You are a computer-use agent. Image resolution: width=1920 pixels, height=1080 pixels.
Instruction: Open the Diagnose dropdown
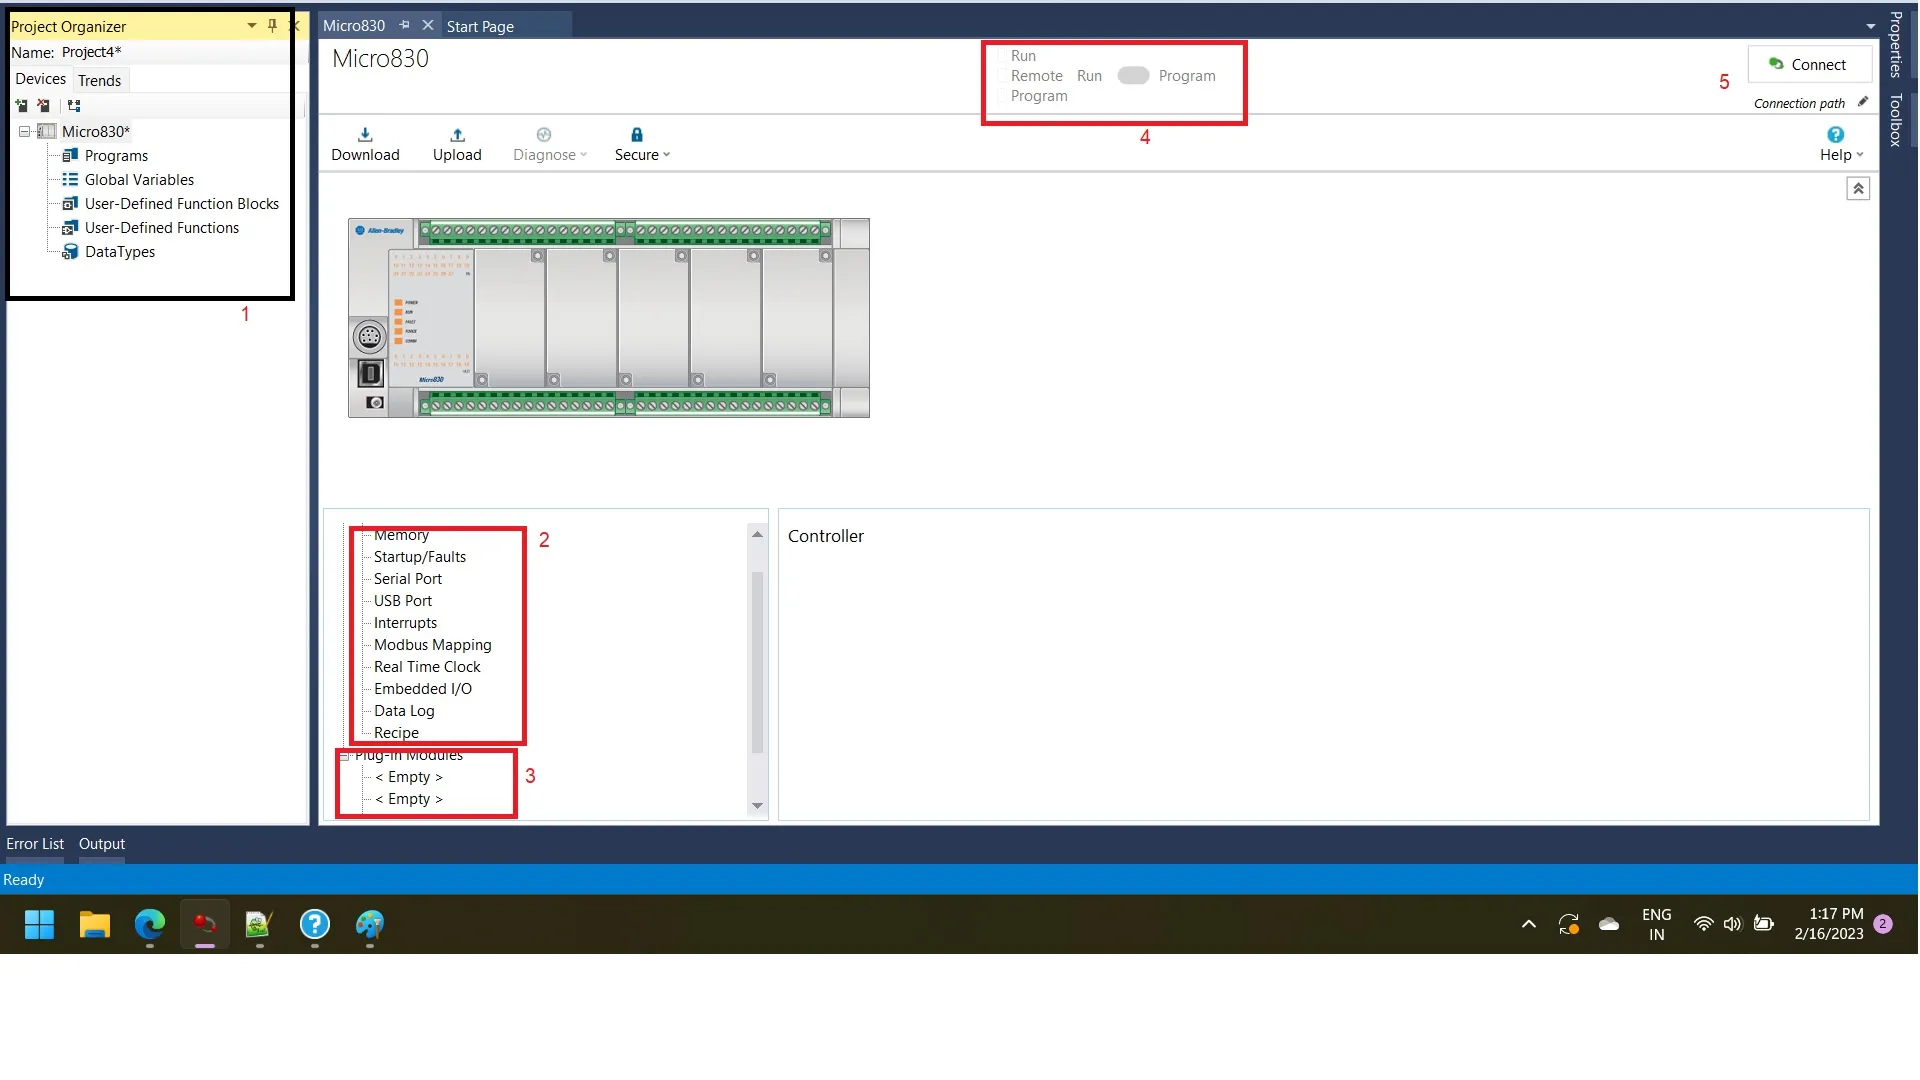[549, 143]
